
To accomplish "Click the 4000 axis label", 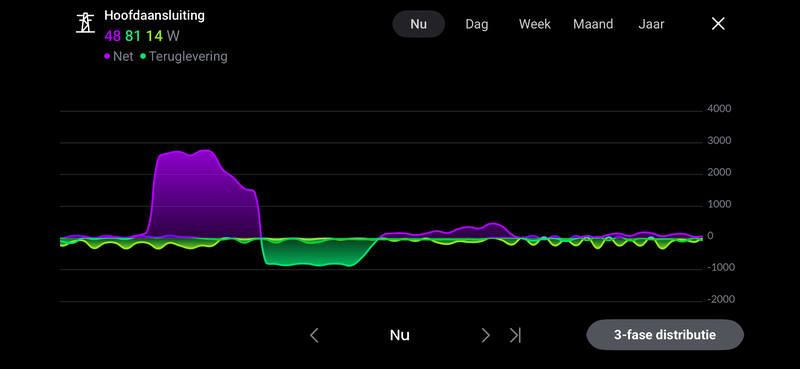I will coord(719,109).
